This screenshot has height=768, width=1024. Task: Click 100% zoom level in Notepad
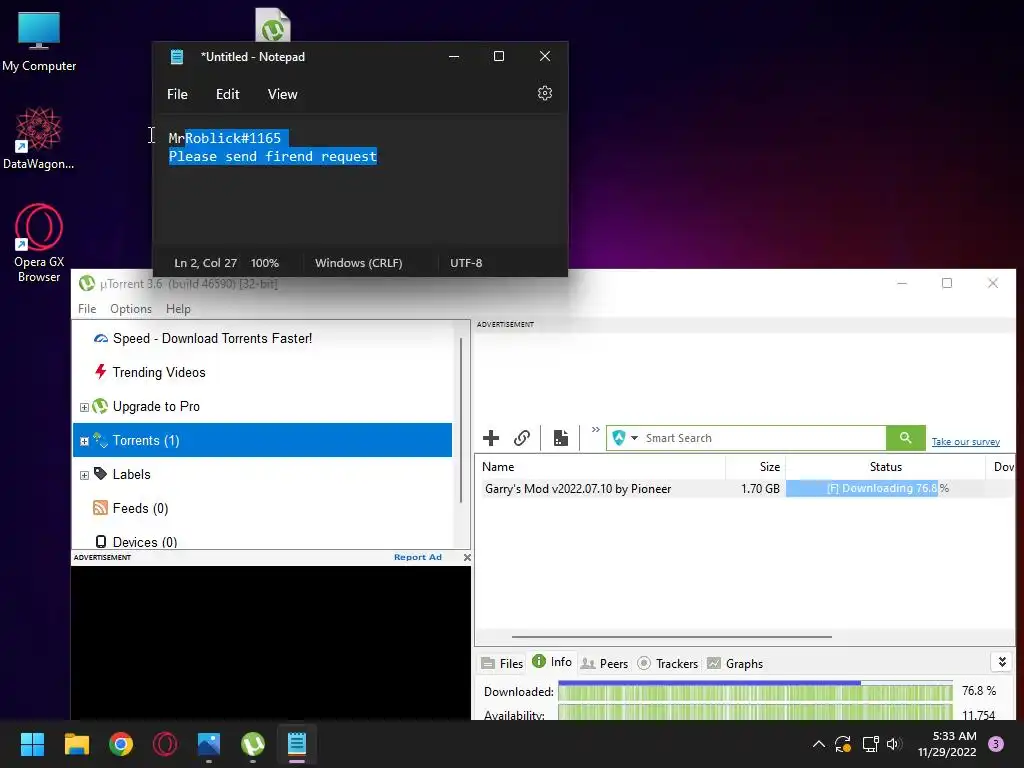[x=264, y=263]
